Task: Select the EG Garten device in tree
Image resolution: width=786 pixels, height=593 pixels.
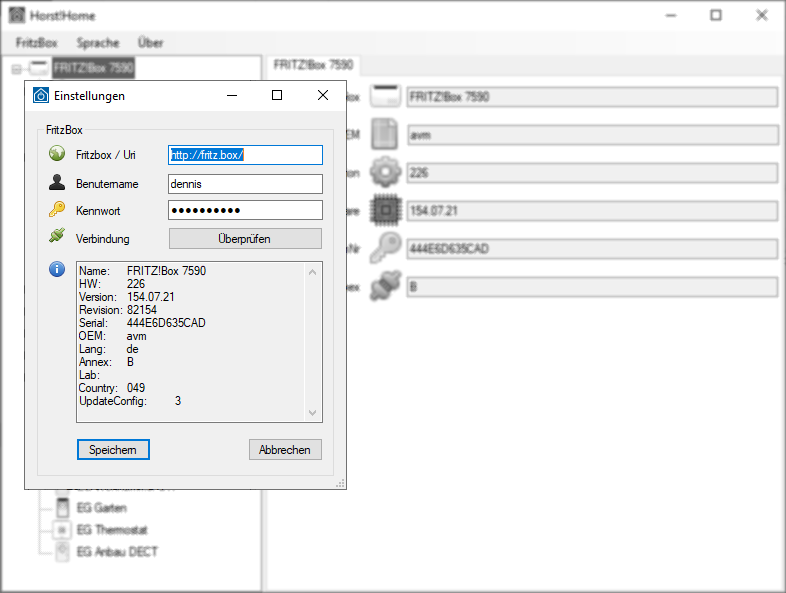Action: 102,508
